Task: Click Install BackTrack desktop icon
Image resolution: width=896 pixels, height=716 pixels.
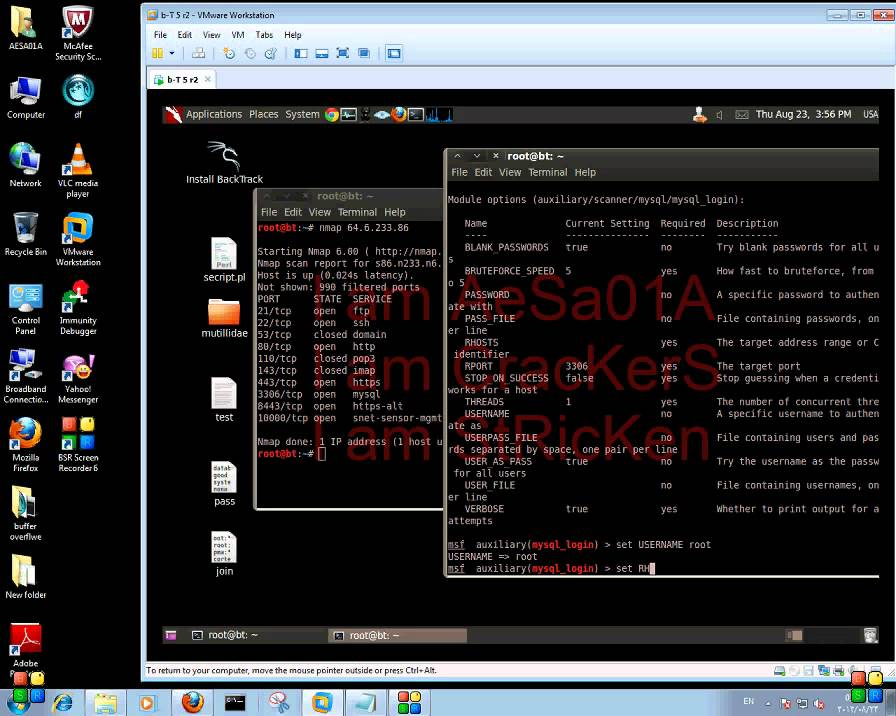Action: pyautogui.click(x=224, y=162)
